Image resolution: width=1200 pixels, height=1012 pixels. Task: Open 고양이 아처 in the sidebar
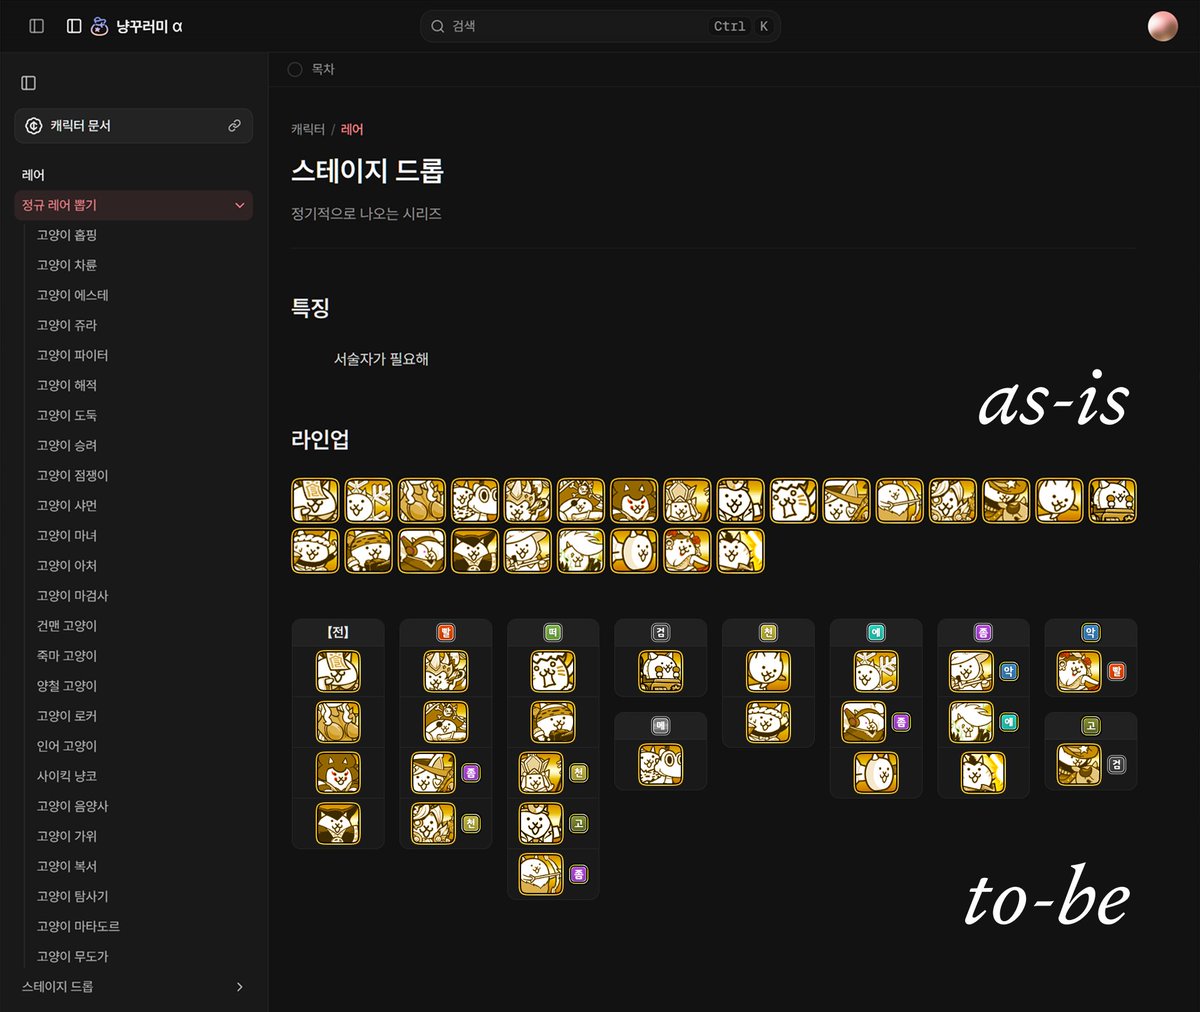coord(67,566)
